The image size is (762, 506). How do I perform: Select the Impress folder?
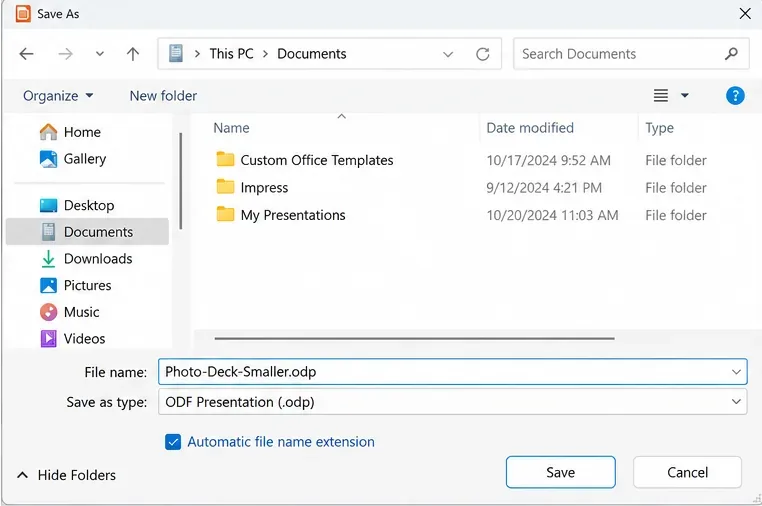264,188
